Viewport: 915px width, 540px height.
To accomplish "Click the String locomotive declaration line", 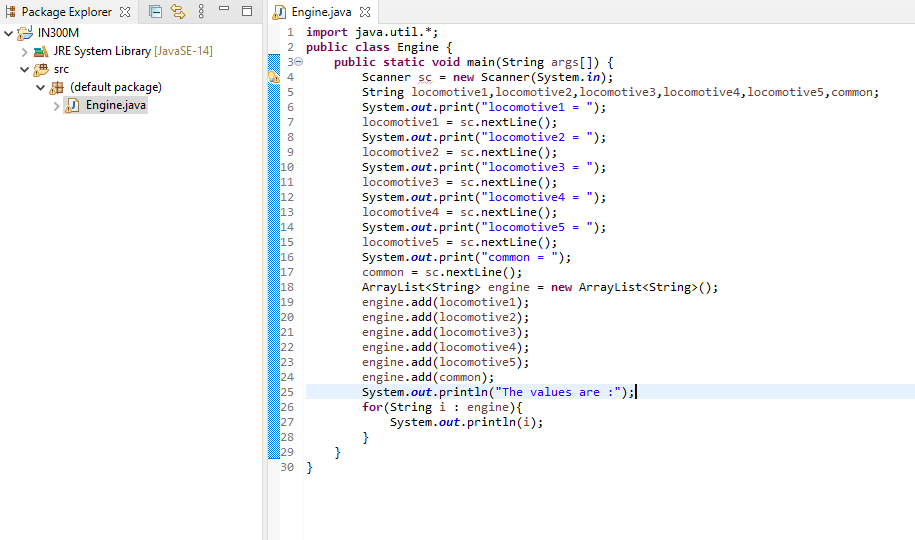I will pos(620,92).
